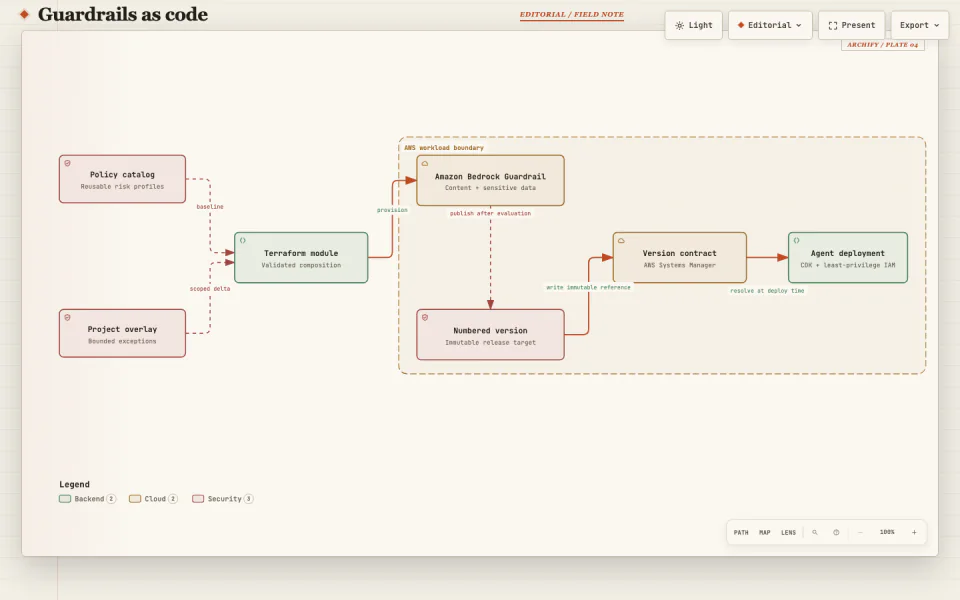This screenshot has width=960, height=600.
Task: Zoom in with the plus icon
Action: pos(914,533)
